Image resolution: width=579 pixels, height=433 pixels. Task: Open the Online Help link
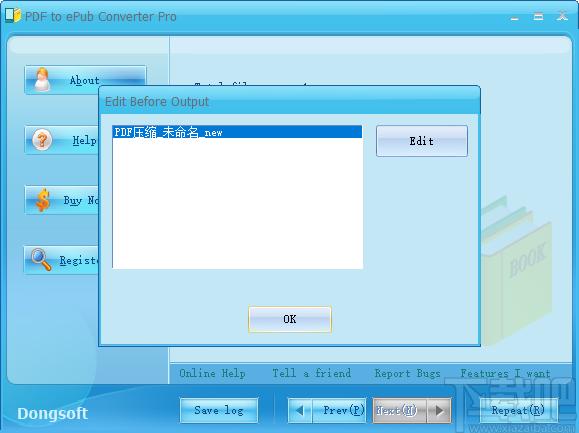pos(212,374)
